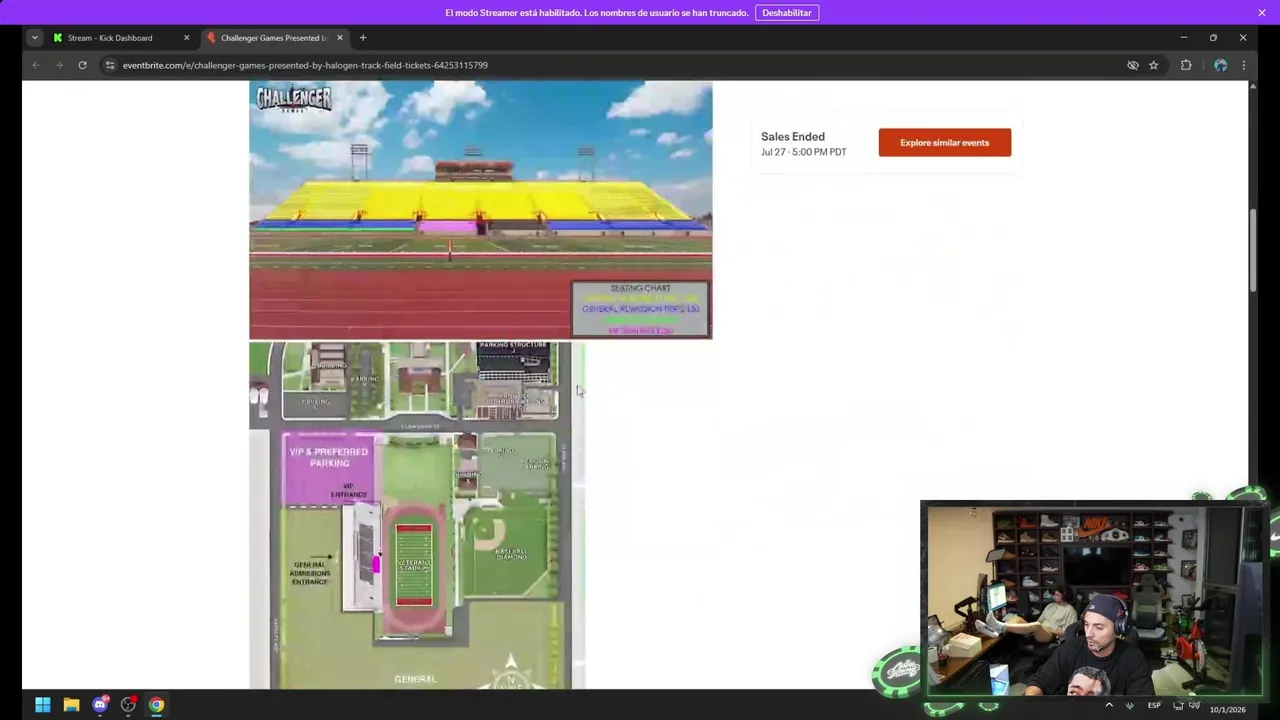View site information icon in address bar
The width and height of the screenshot is (1280, 720).
110,65
